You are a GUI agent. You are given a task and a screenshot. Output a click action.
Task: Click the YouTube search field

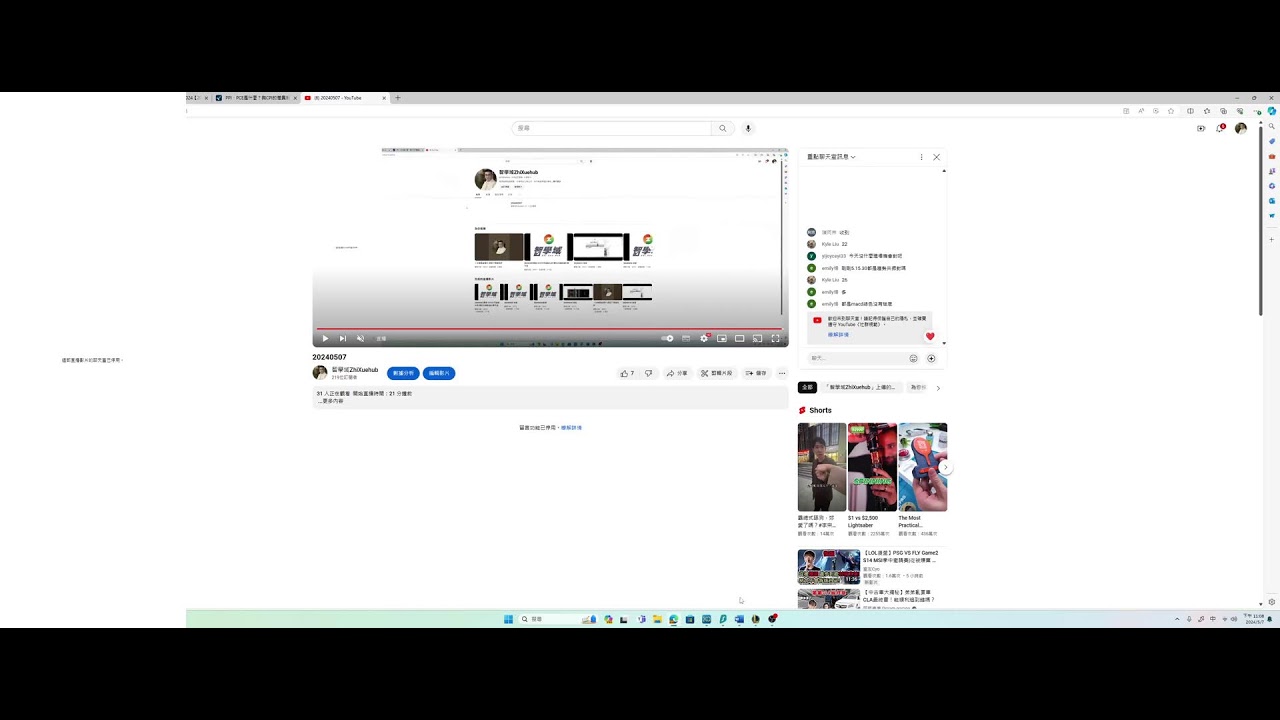click(611, 128)
